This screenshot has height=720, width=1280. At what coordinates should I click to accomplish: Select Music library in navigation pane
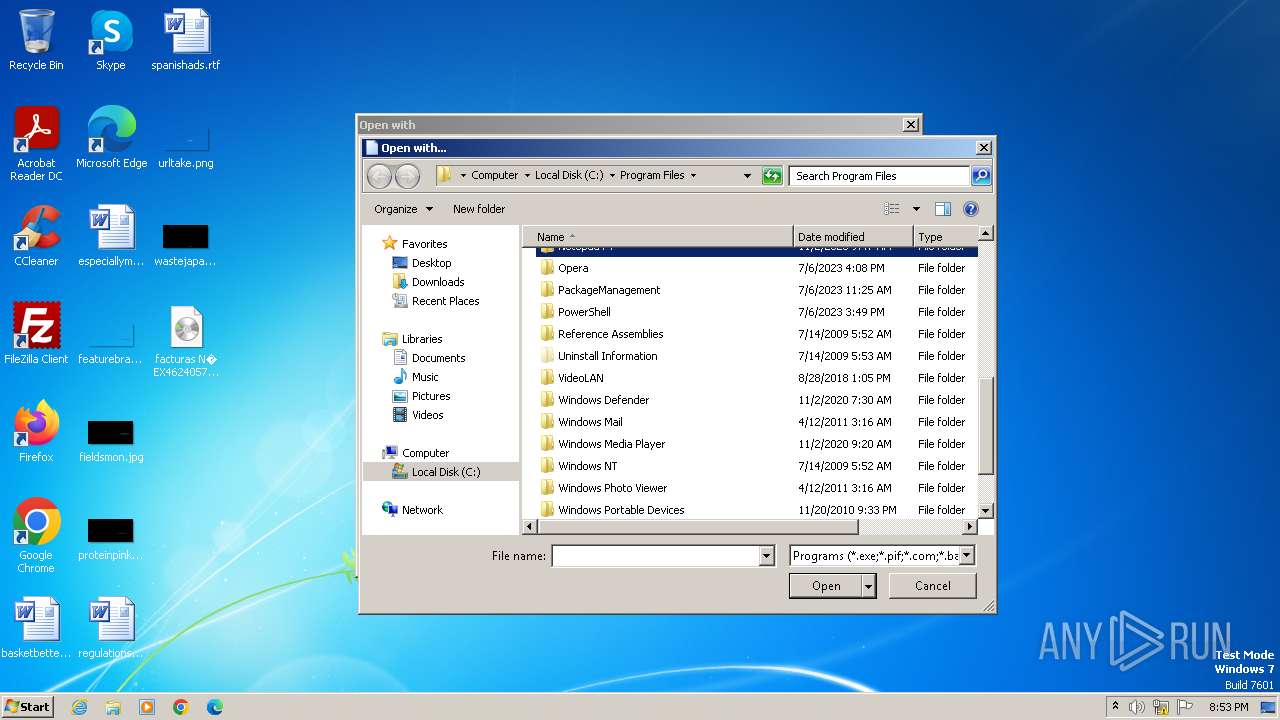tap(425, 377)
